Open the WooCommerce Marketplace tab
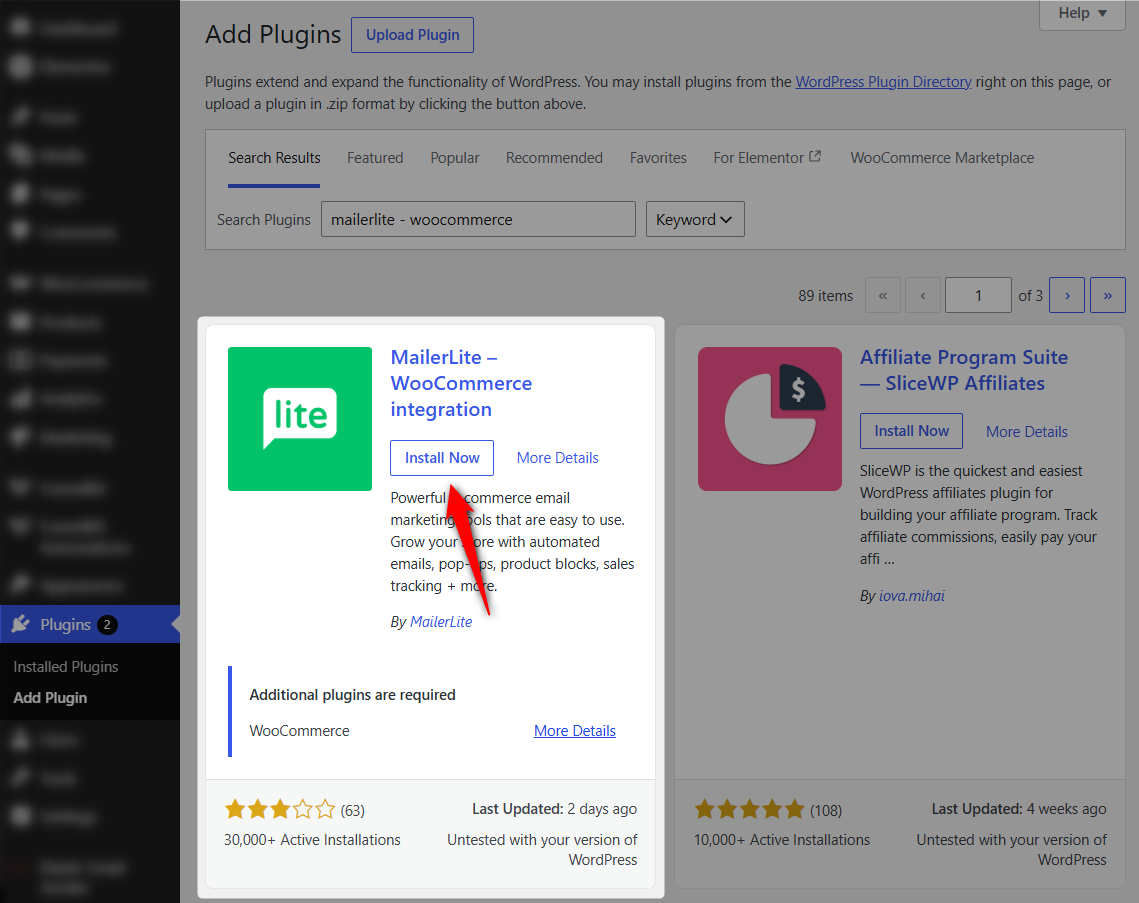The image size is (1139, 903). (x=942, y=158)
